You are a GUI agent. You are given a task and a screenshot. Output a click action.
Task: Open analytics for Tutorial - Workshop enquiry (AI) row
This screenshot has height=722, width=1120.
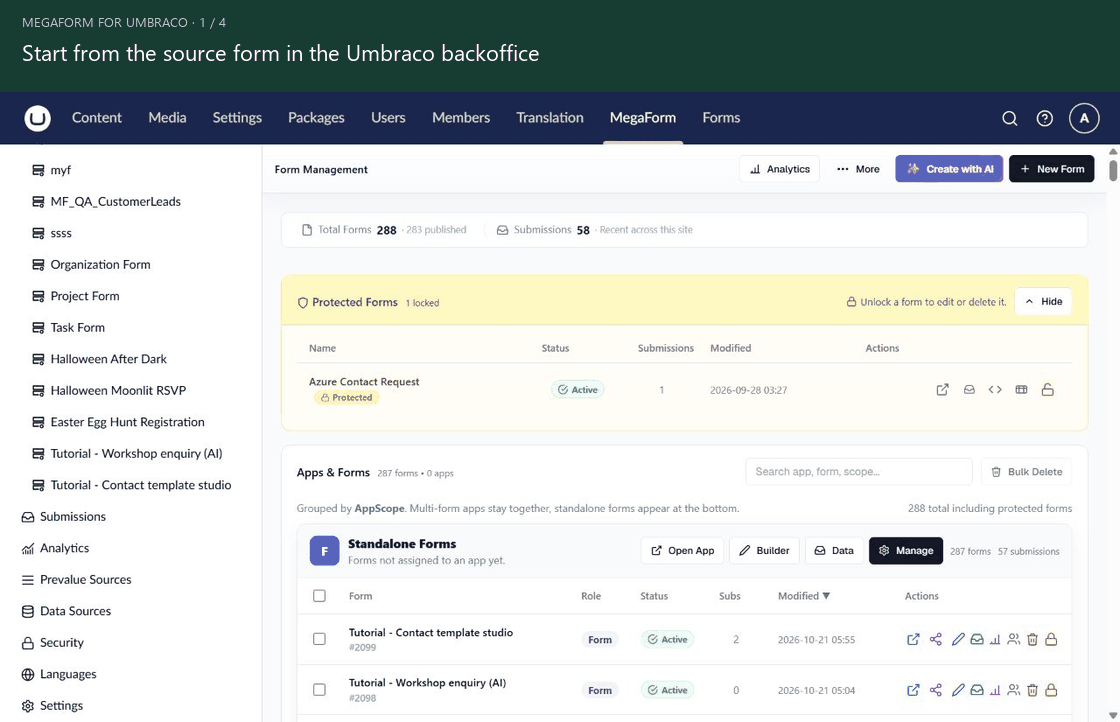(x=995, y=690)
